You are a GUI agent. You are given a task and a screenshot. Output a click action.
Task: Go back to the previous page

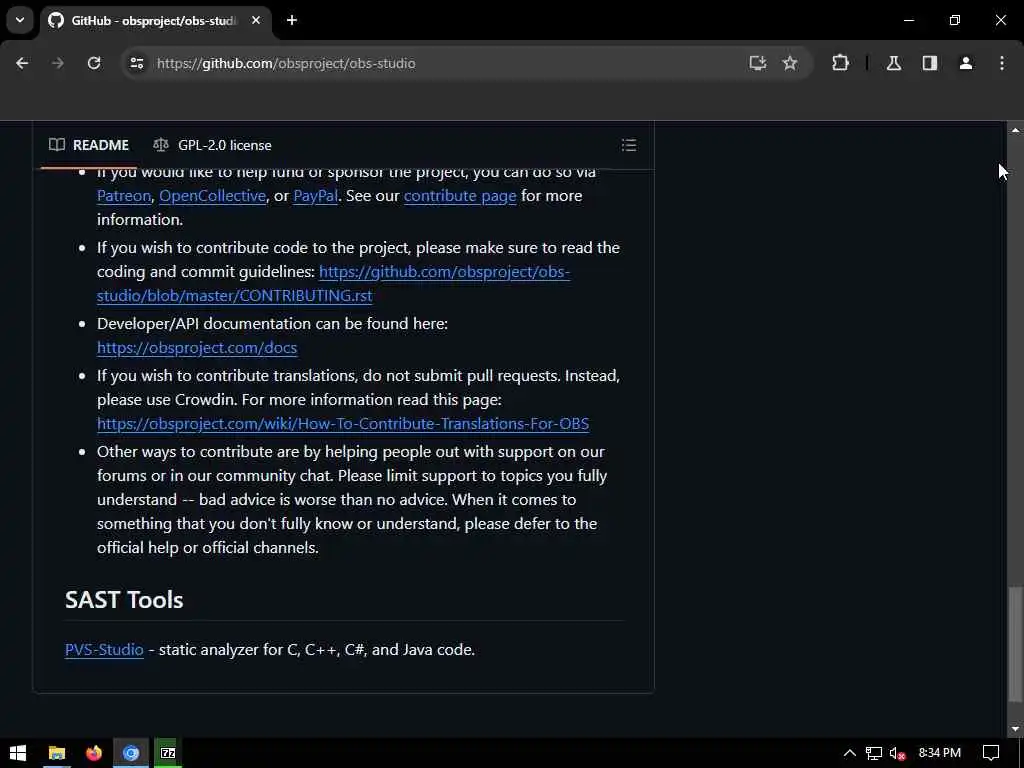22,63
